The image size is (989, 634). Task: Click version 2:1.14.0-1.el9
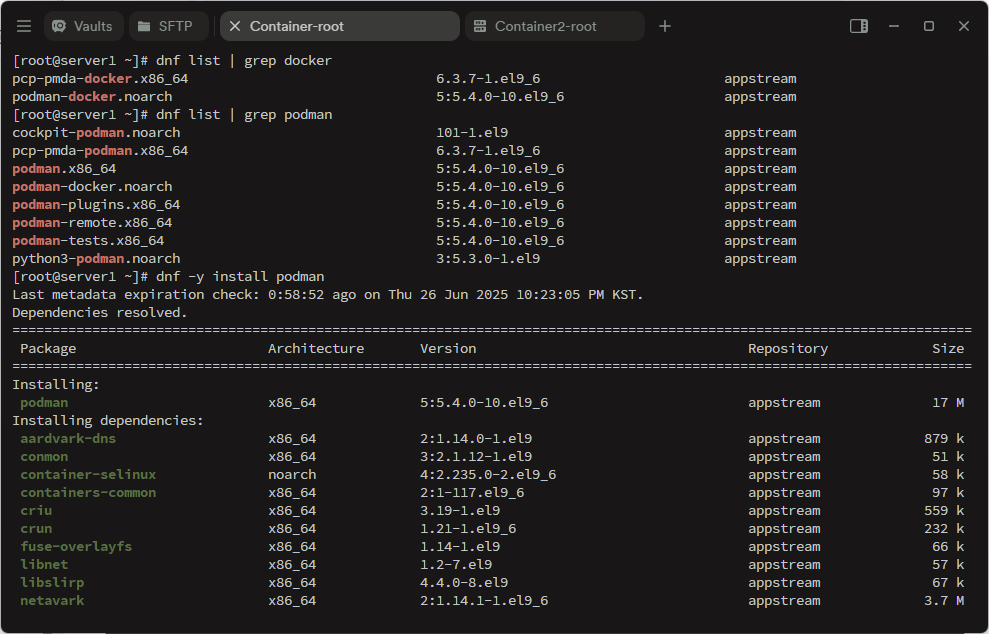click(x=476, y=438)
